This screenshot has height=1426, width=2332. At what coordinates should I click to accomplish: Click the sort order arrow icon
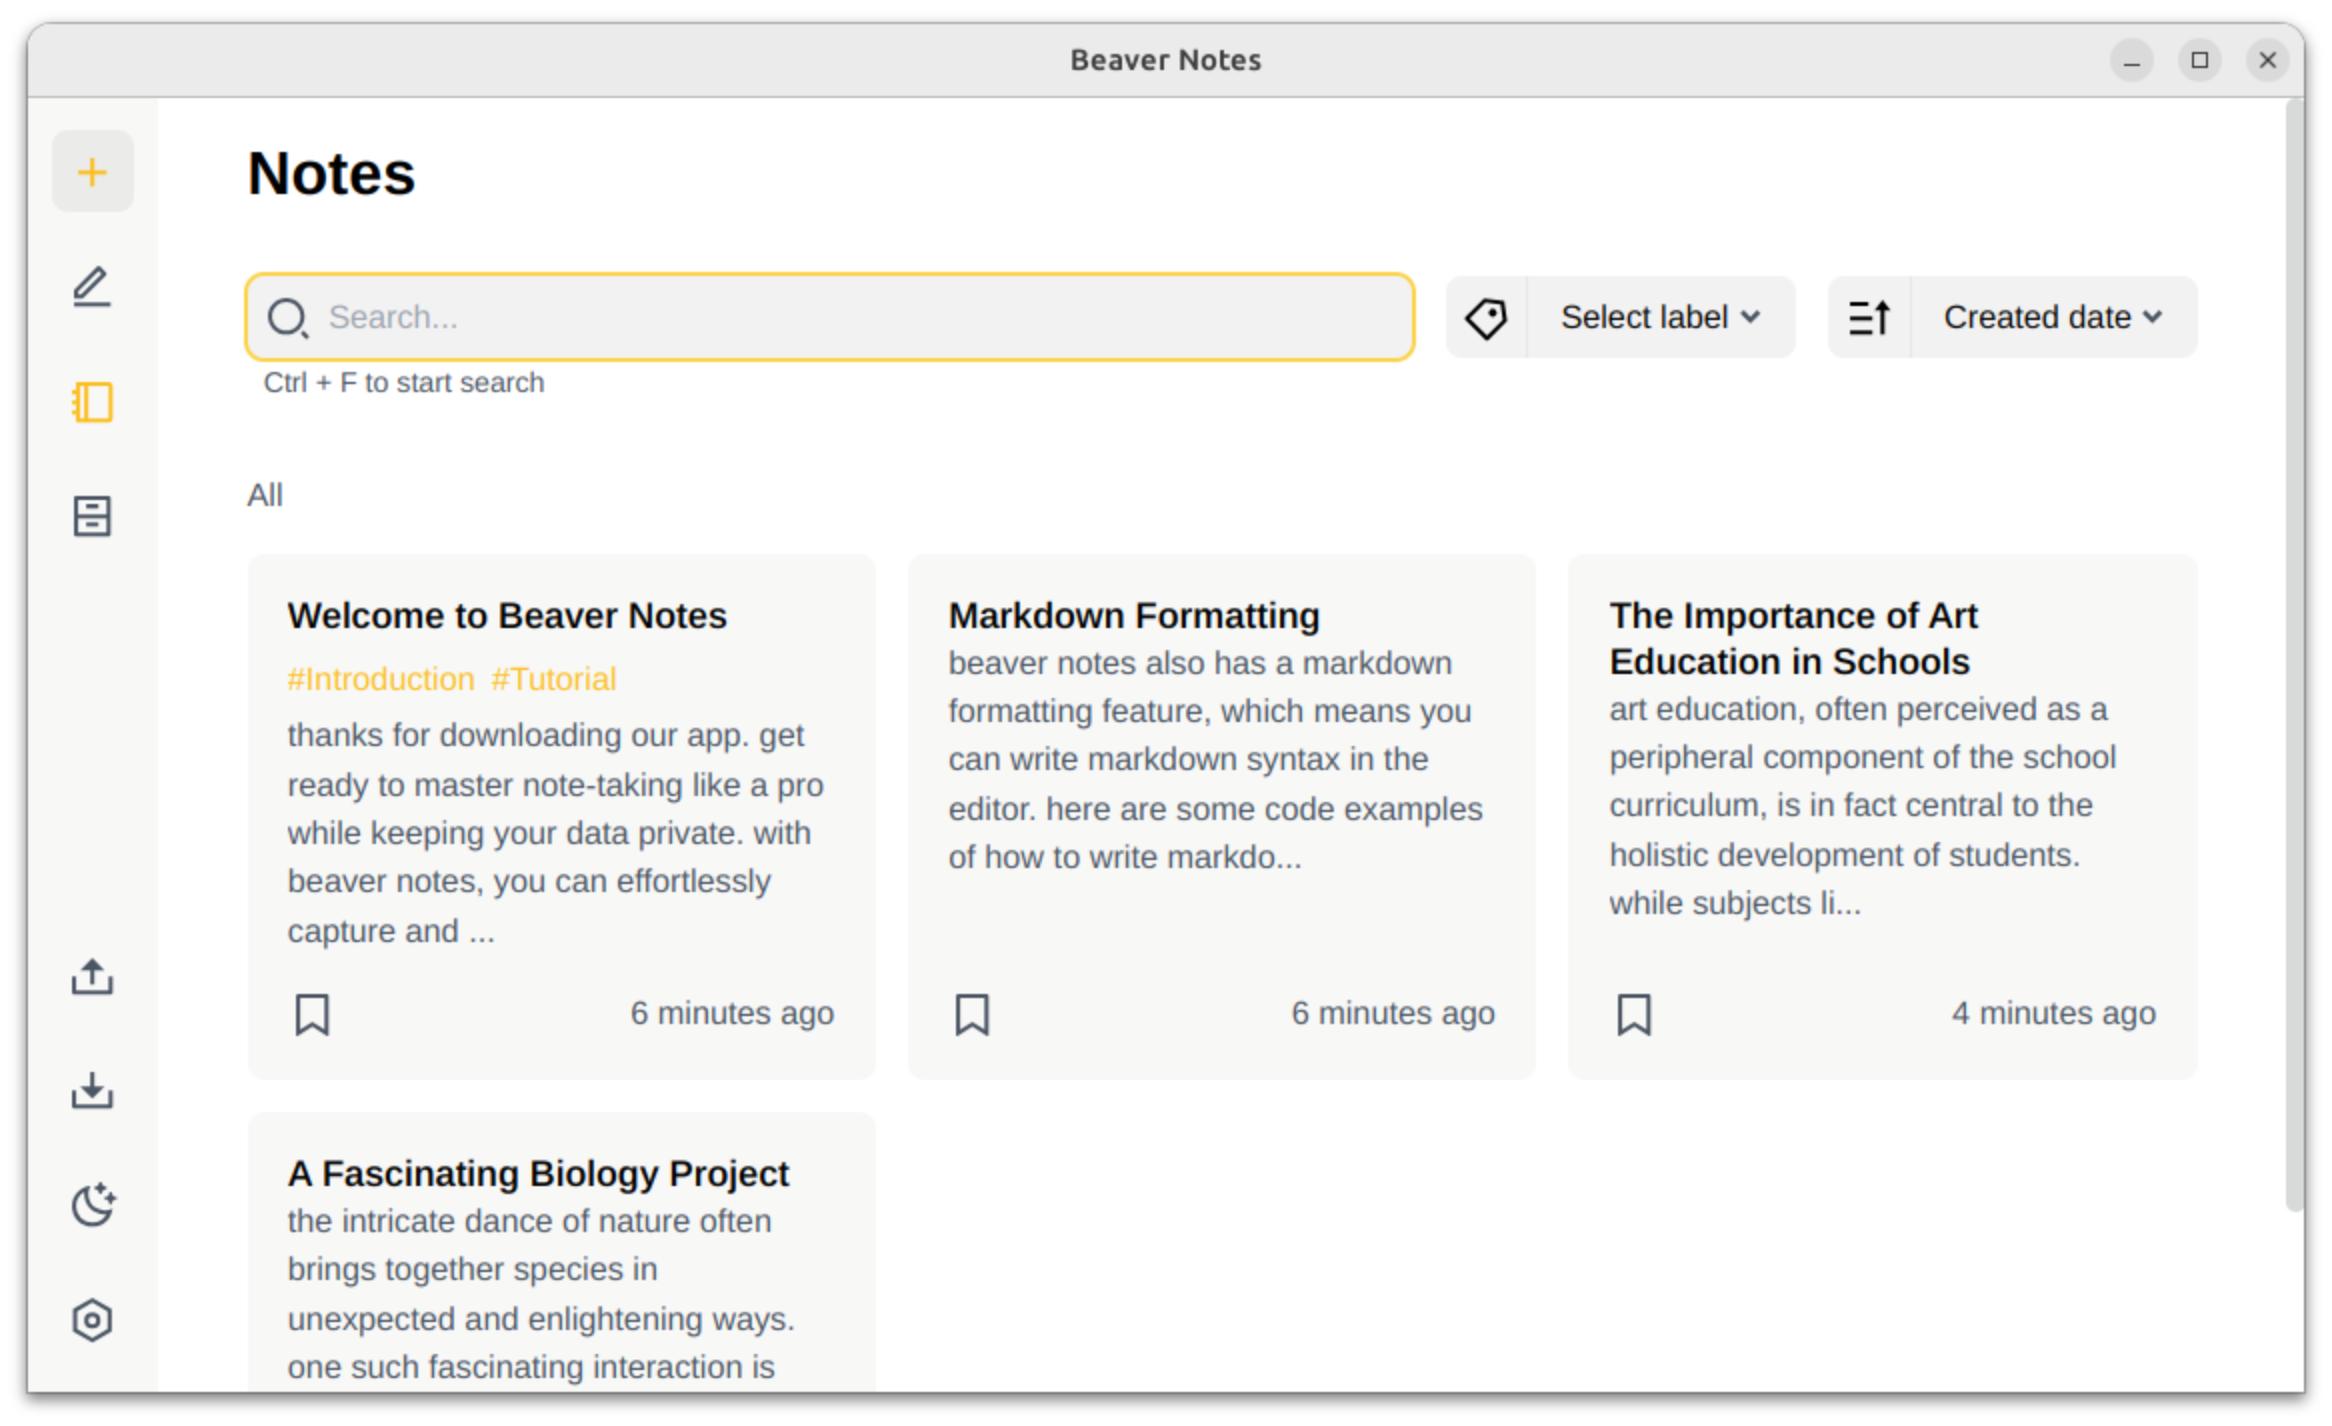[1869, 318]
